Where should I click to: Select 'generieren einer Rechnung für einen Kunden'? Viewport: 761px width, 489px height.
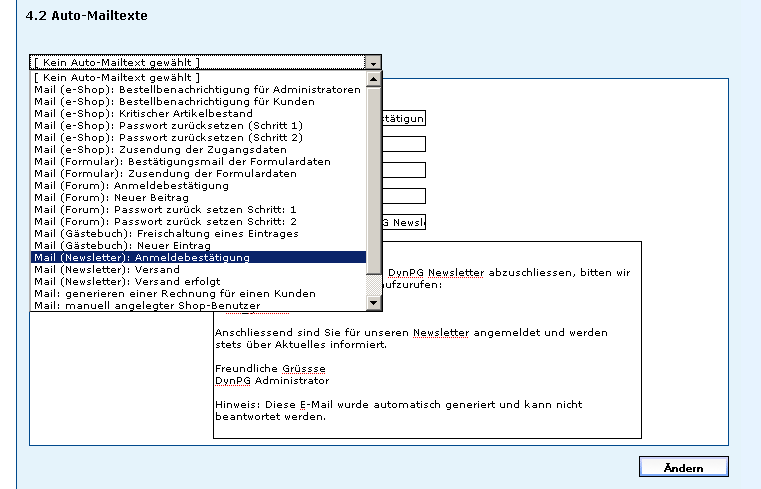pos(174,293)
